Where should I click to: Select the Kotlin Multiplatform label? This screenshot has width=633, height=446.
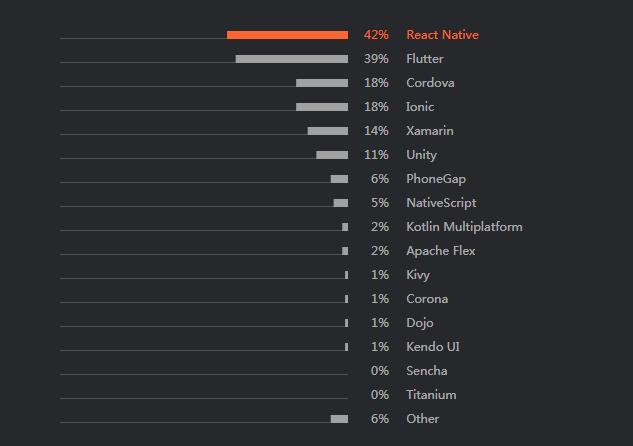464,227
